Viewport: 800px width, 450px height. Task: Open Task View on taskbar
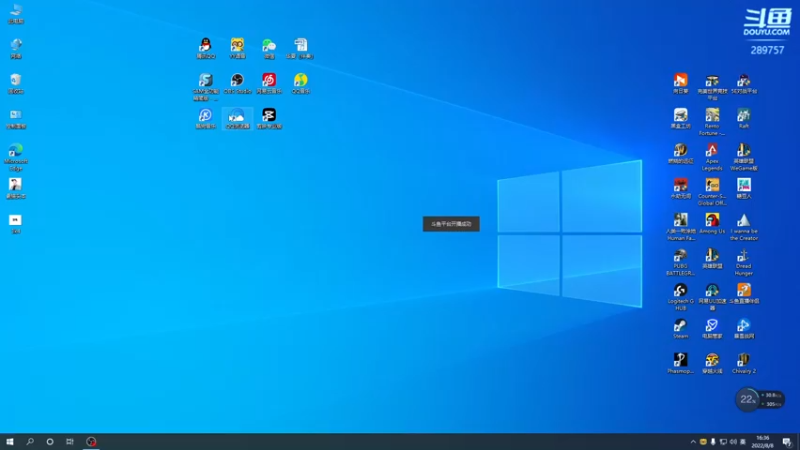pos(69,441)
